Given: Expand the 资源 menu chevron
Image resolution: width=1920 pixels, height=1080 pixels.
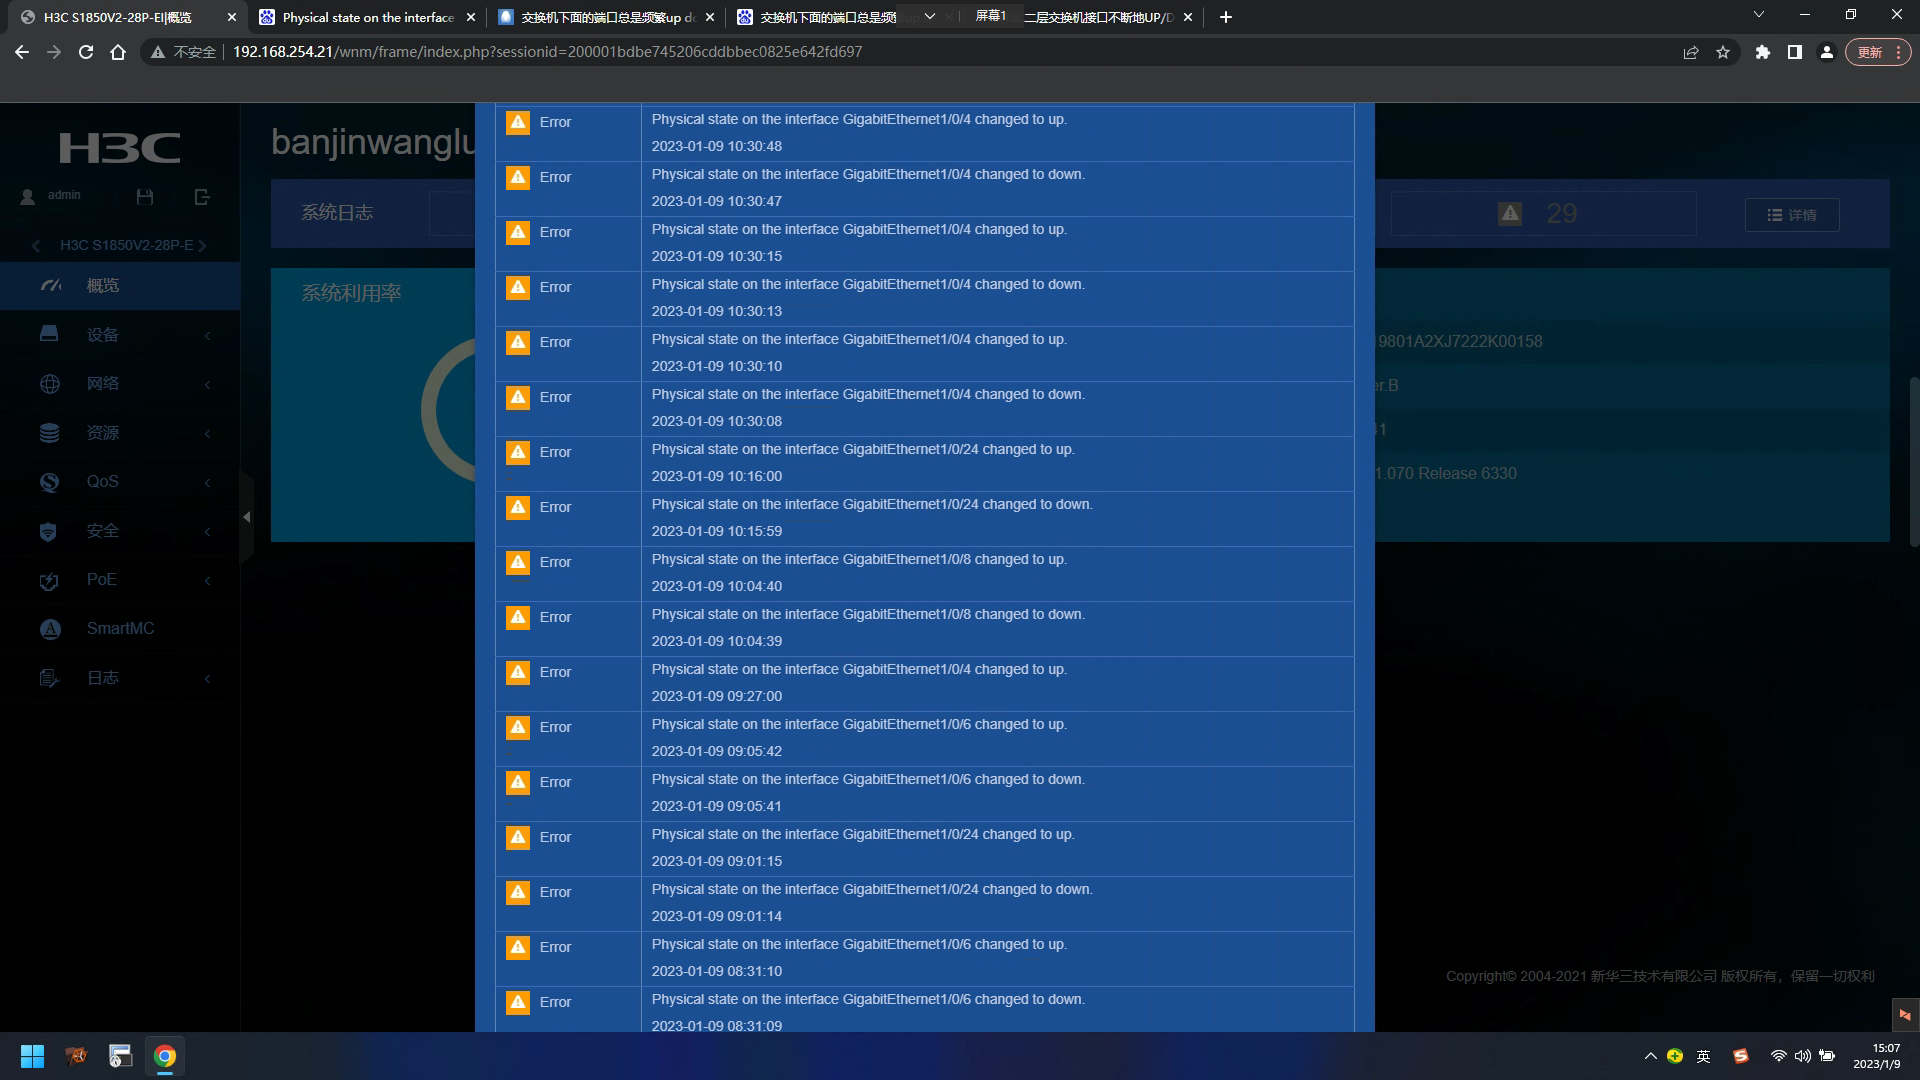Looking at the screenshot, I should coord(207,434).
